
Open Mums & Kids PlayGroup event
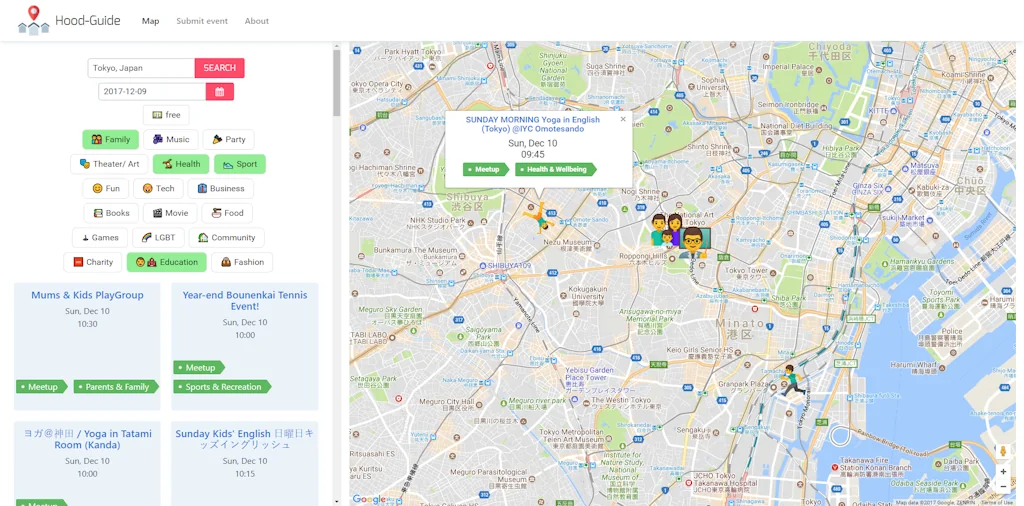(x=87, y=295)
